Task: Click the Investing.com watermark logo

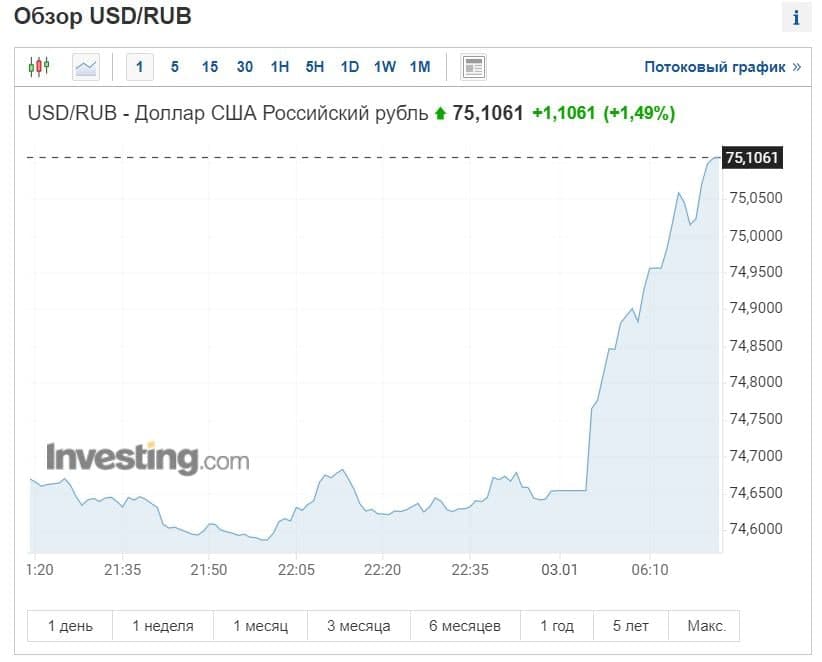Action: [147, 458]
